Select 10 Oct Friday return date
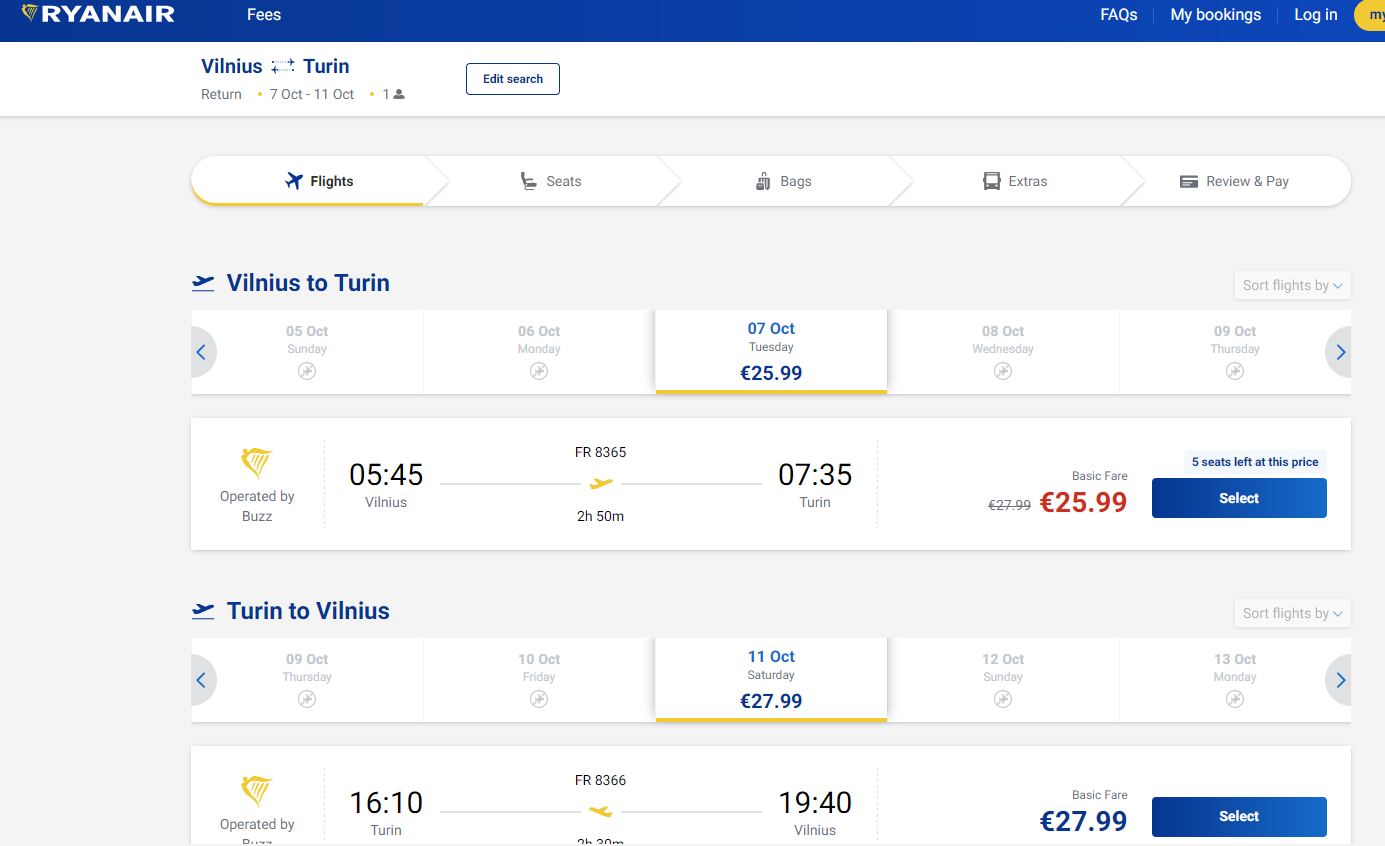 539,680
